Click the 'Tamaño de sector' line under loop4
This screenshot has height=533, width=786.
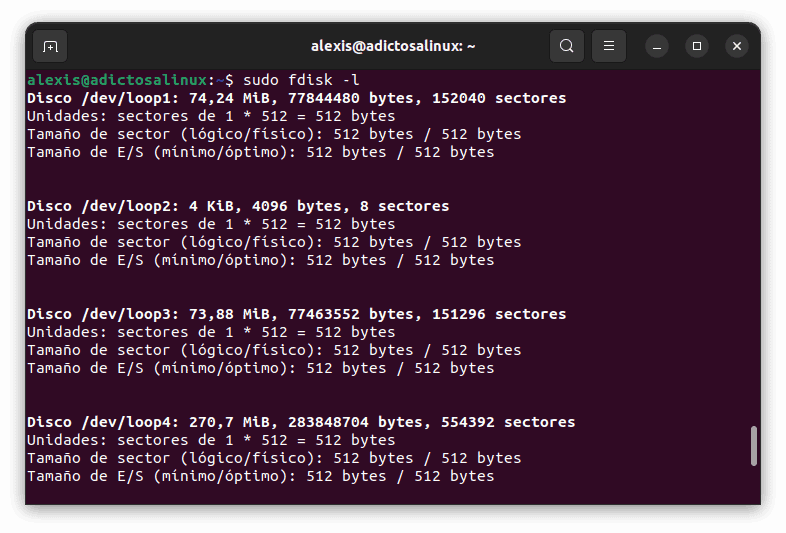273,458
